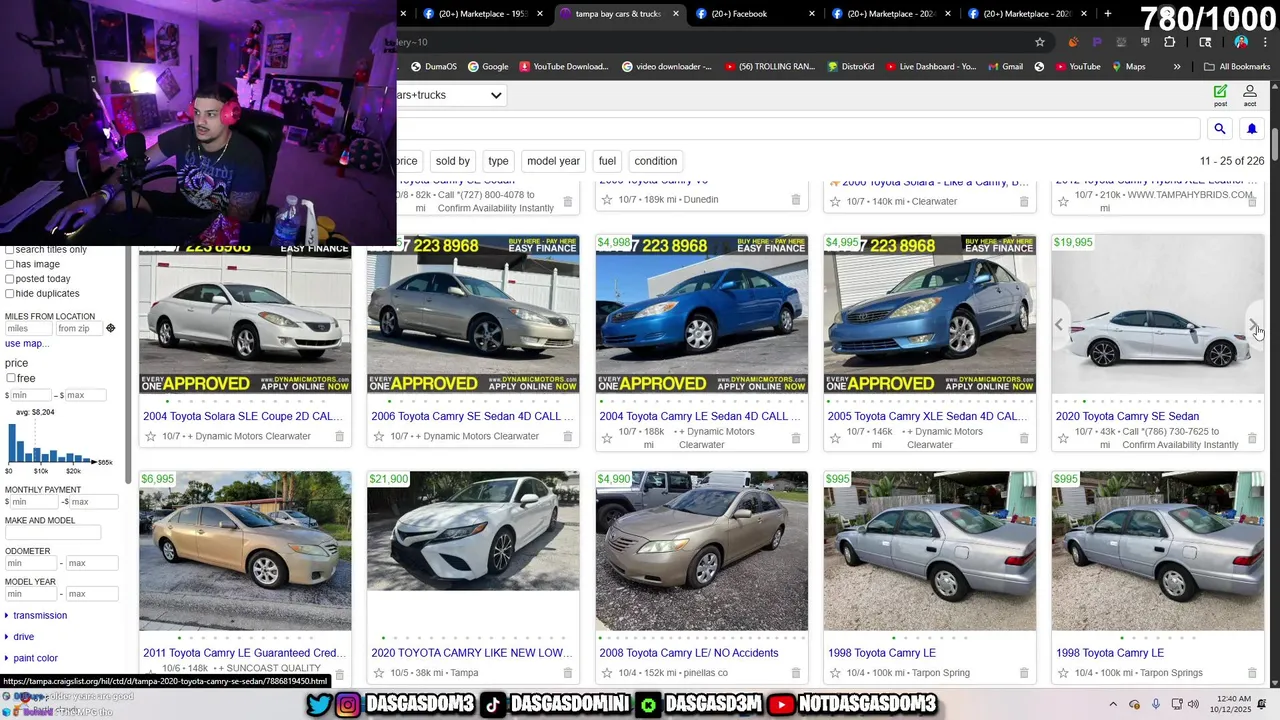The image size is (1280, 720).
Task: Click the use map... link
Action: tap(26, 343)
